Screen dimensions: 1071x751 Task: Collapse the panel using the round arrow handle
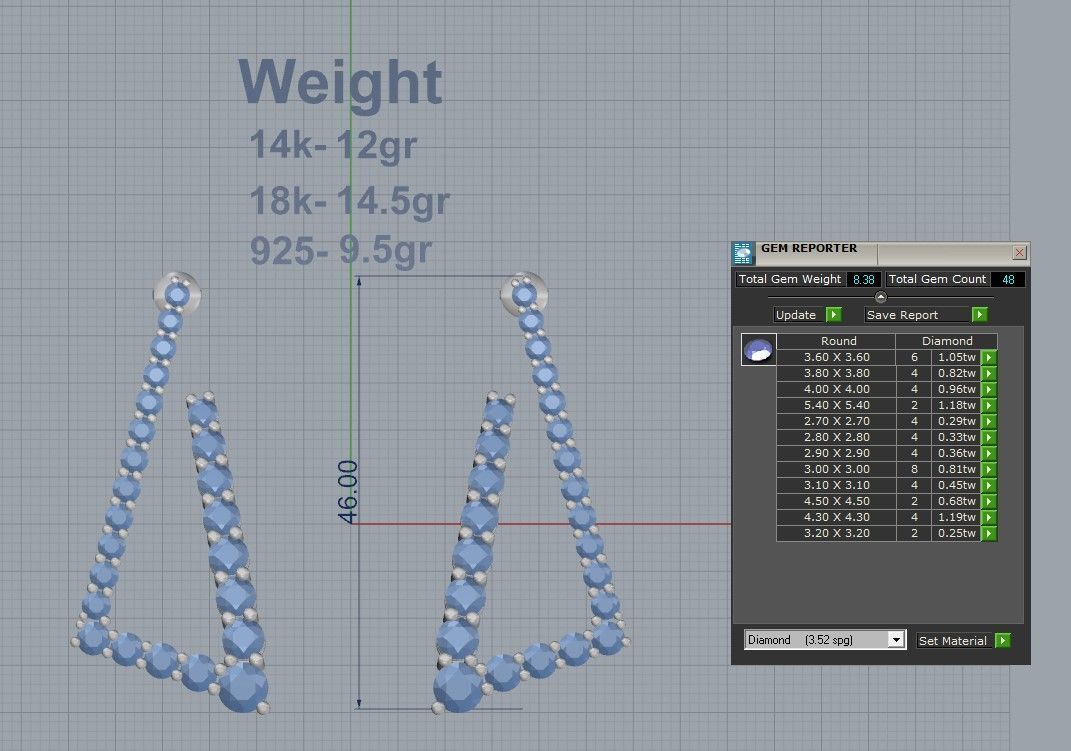click(x=880, y=297)
